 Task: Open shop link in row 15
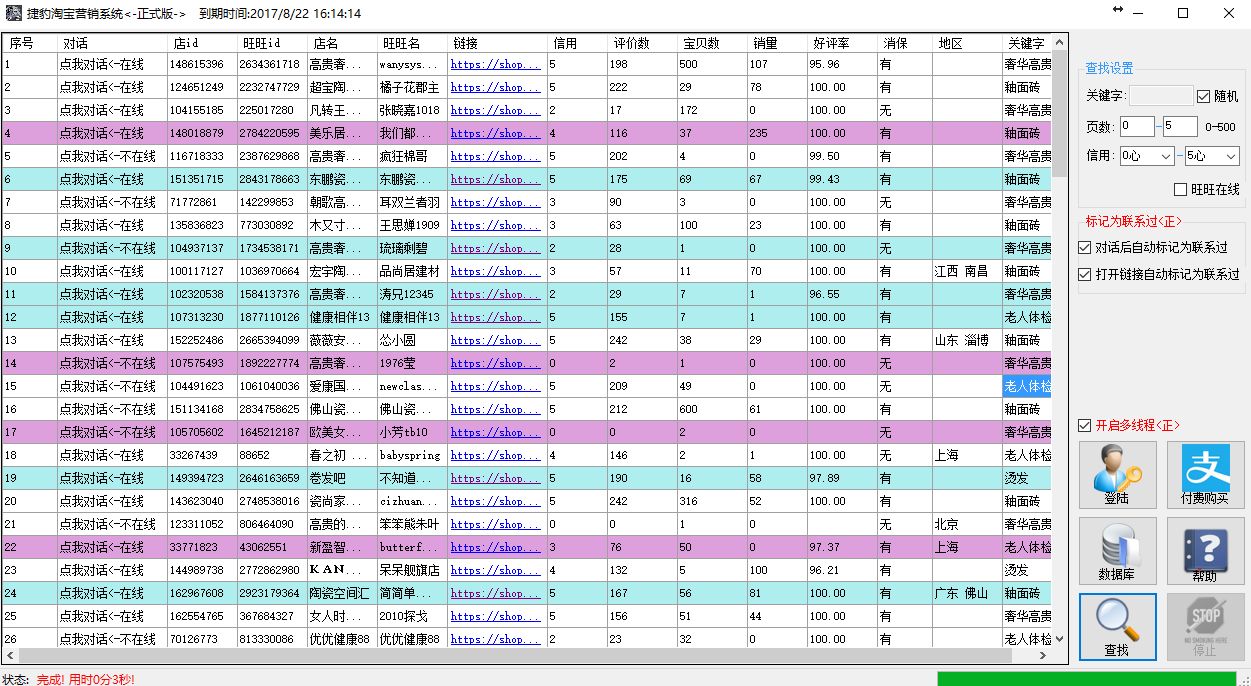click(x=495, y=386)
